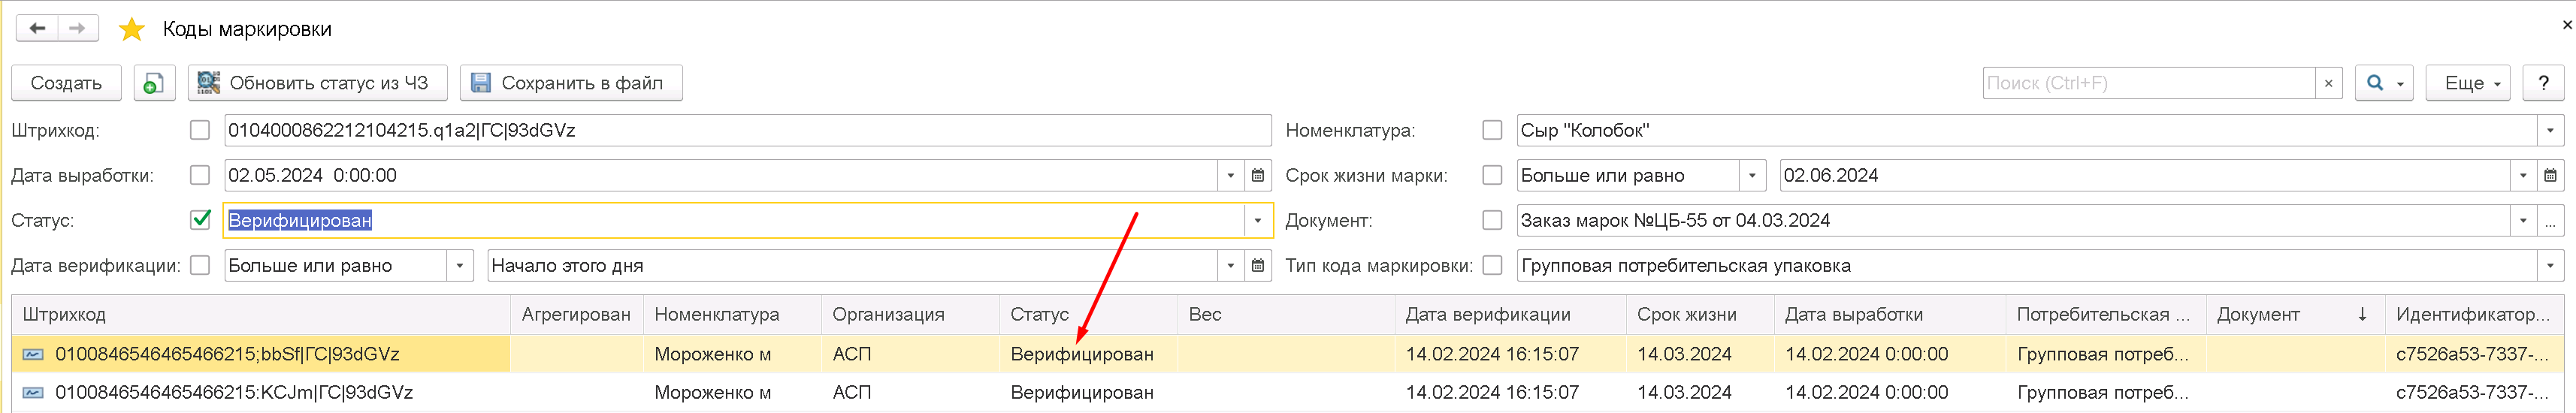This screenshot has height=413, width=2576.
Task: Open calendar for Срок жизни марки
Action: point(2550,175)
